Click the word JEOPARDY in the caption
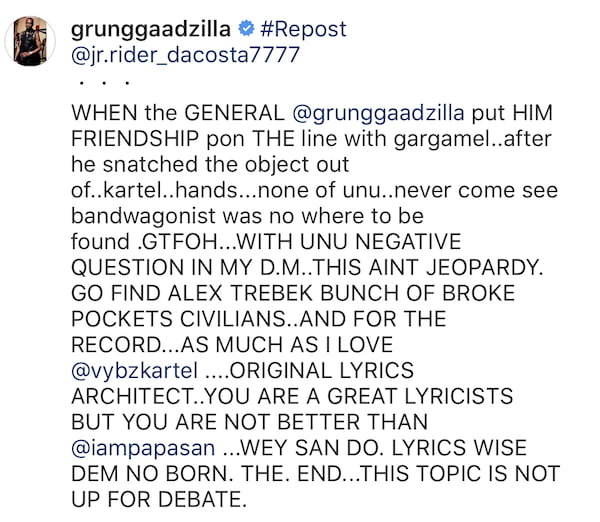This screenshot has width=600, height=522. point(484,267)
